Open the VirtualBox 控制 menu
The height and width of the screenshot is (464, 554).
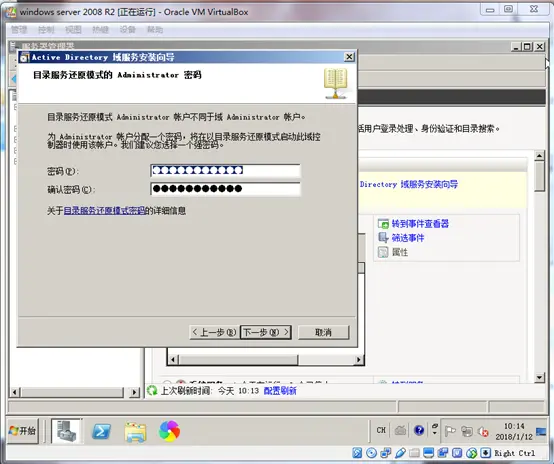pyautogui.click(x=46, y=30)
